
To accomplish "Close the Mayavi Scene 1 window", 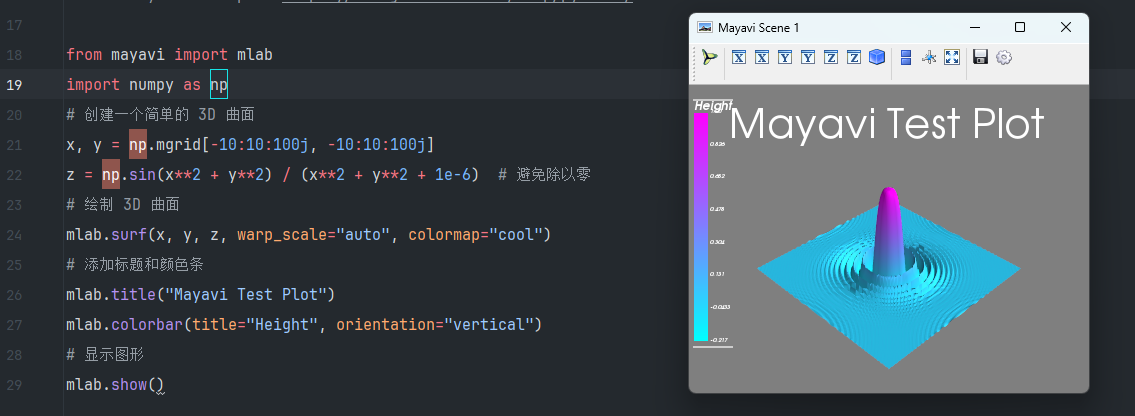I will 1066,27.
